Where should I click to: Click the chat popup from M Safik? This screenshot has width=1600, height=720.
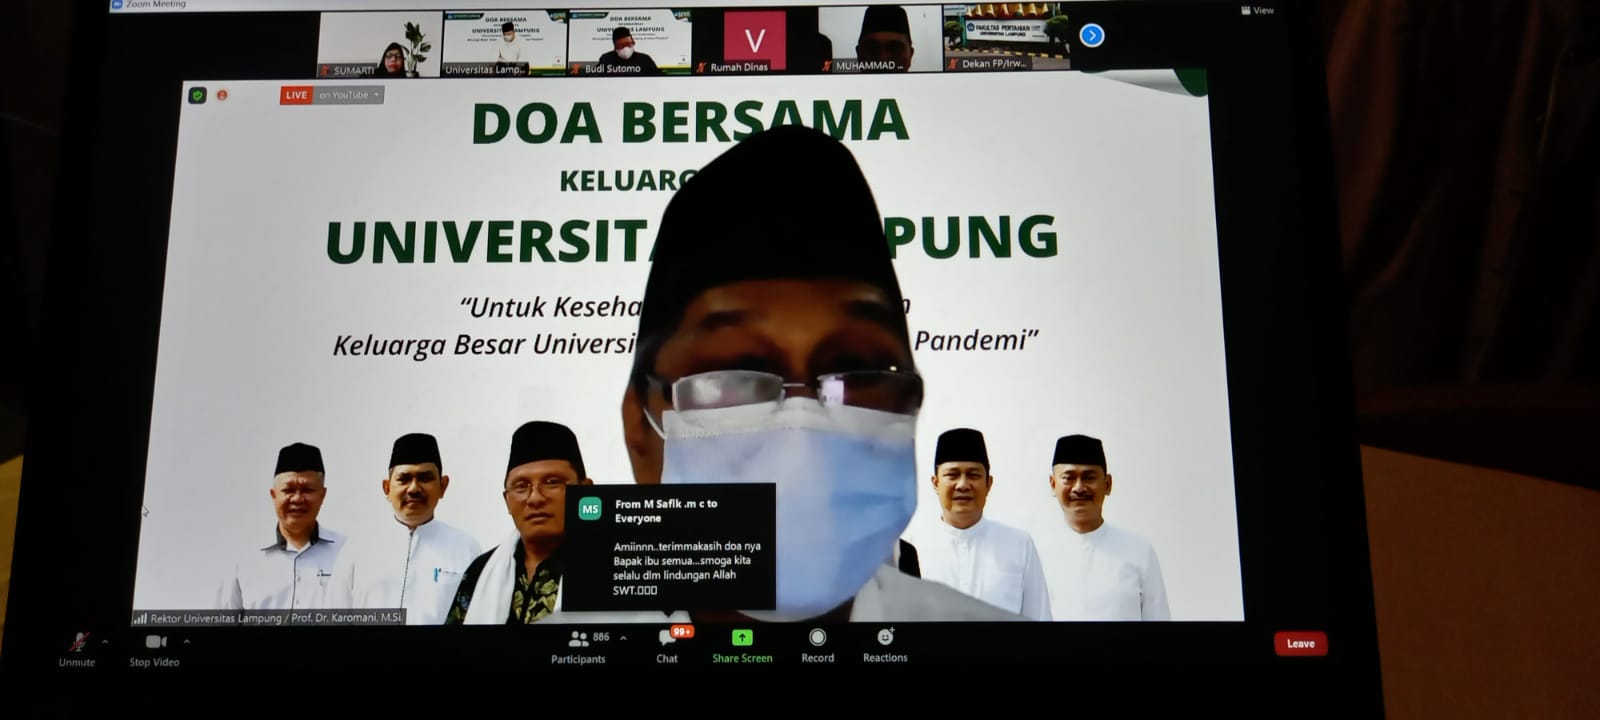pos(668,547)
